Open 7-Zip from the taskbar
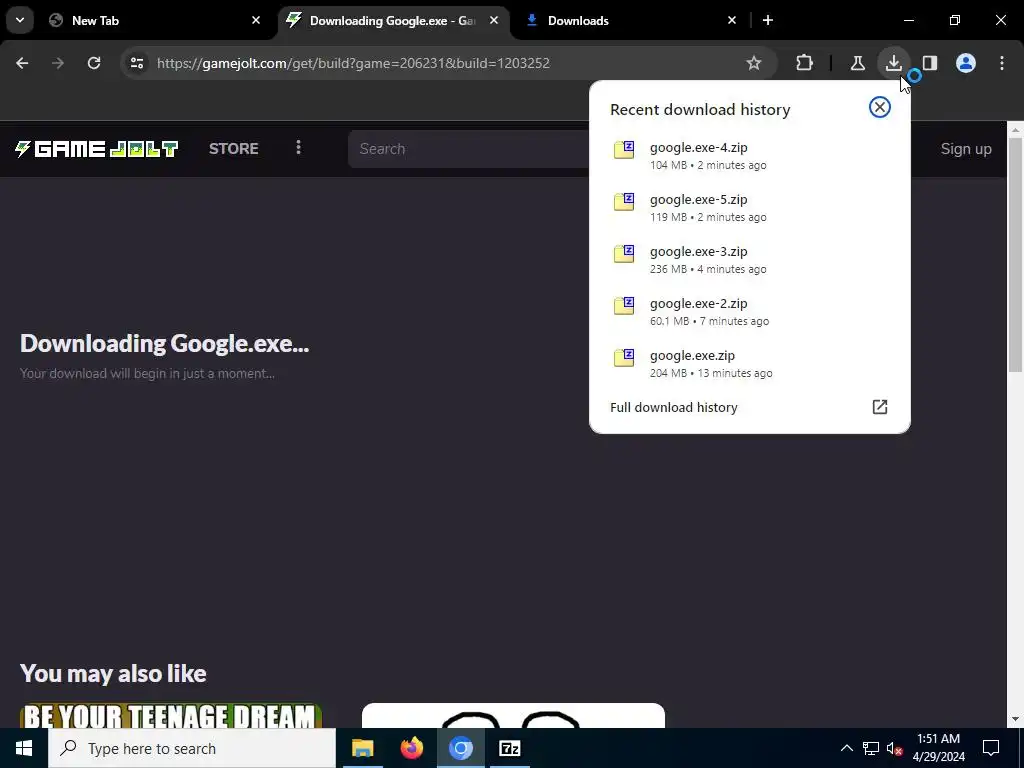Viewport: 1024px width, 768px height. [509, 748]
